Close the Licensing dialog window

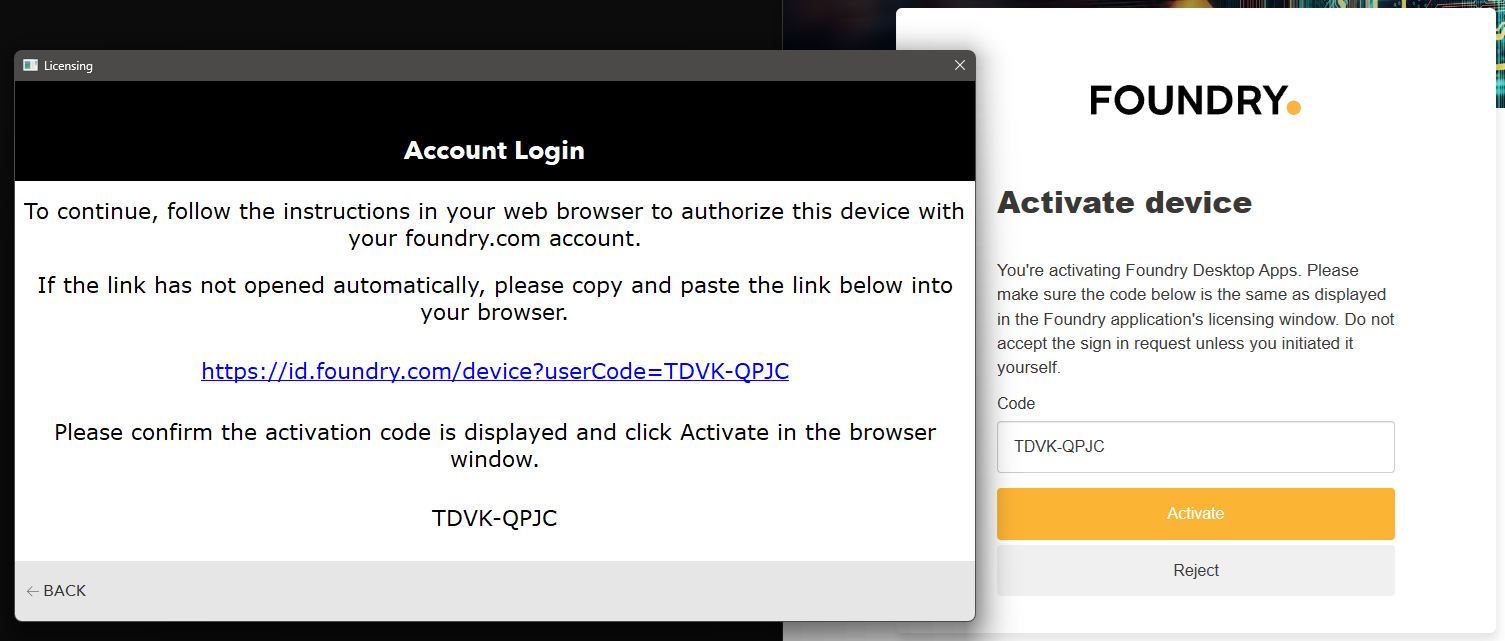(x=960, y=65)
